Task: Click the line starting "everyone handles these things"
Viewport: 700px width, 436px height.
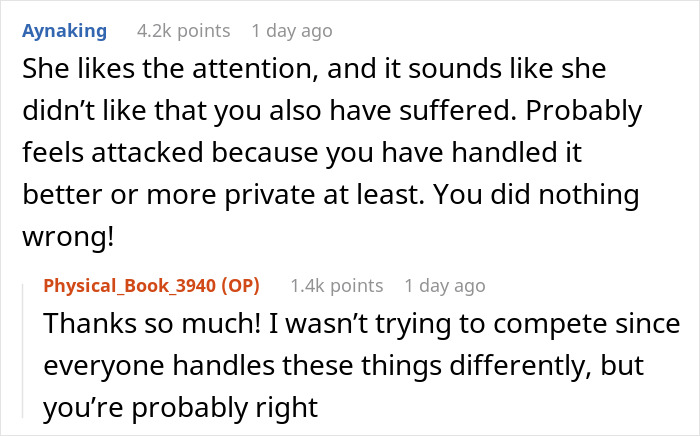Action: pyautogui.click(x=343, y=366)
